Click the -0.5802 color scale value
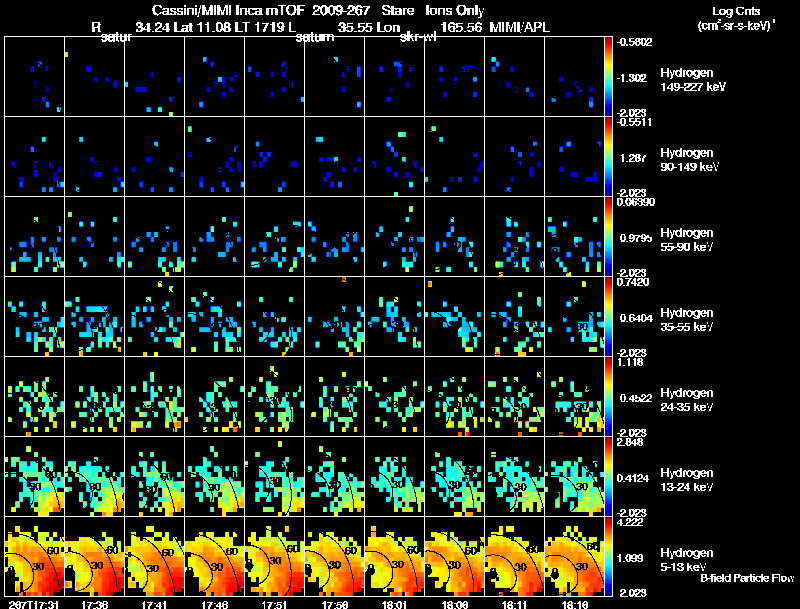Image resolution: width=800 pixels, height=609 pixels. coord(634,42)
